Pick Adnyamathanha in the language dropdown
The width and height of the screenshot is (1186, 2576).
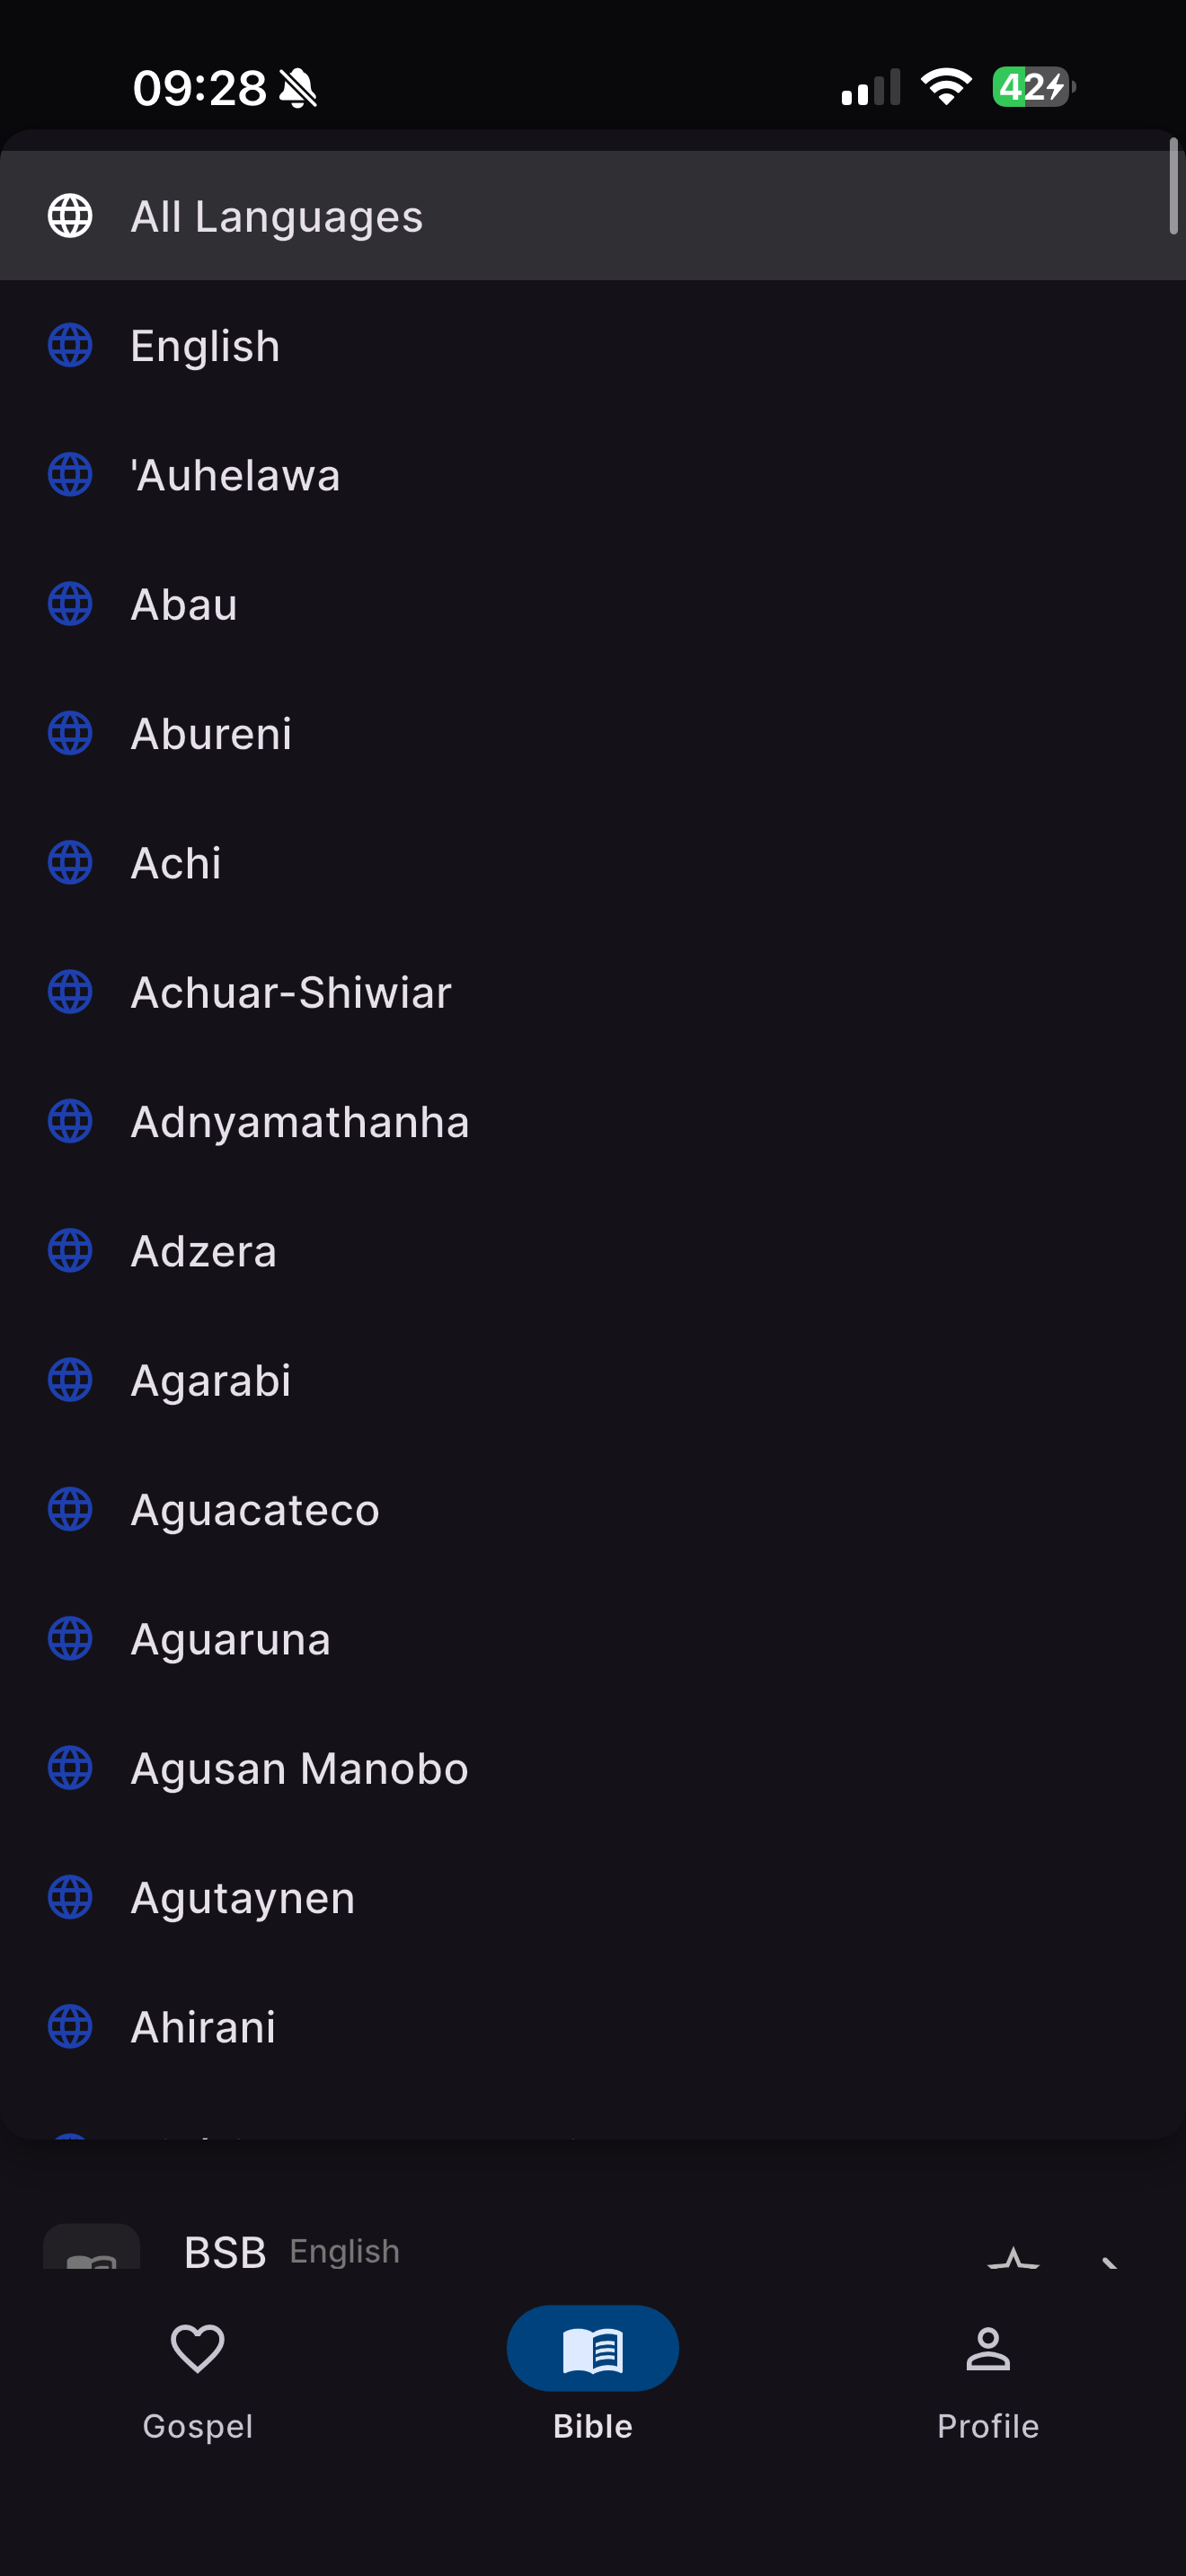pos(300,1122)
